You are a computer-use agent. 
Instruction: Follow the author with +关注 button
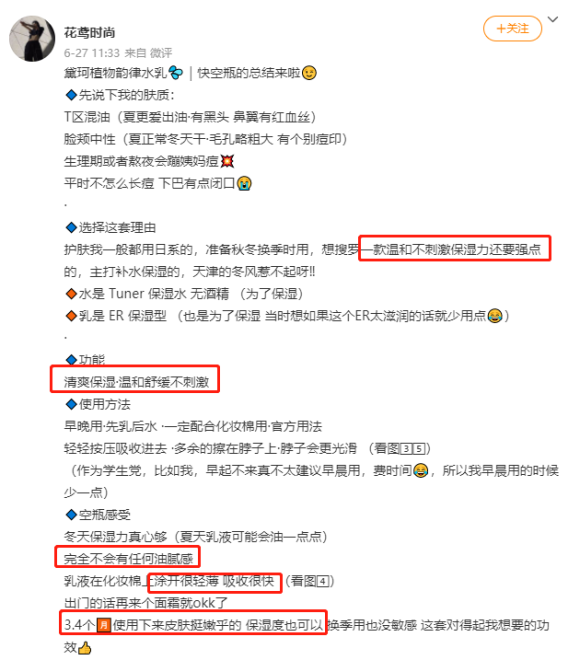point(512,28)
